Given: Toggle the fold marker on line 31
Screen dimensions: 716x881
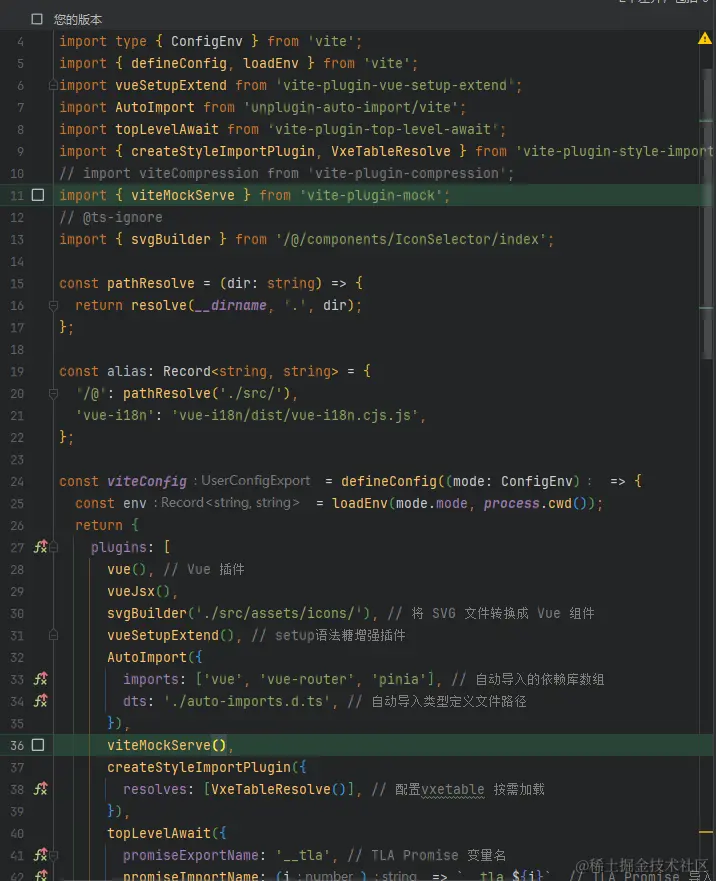Looking at the screenshot, I should point(53,635).
